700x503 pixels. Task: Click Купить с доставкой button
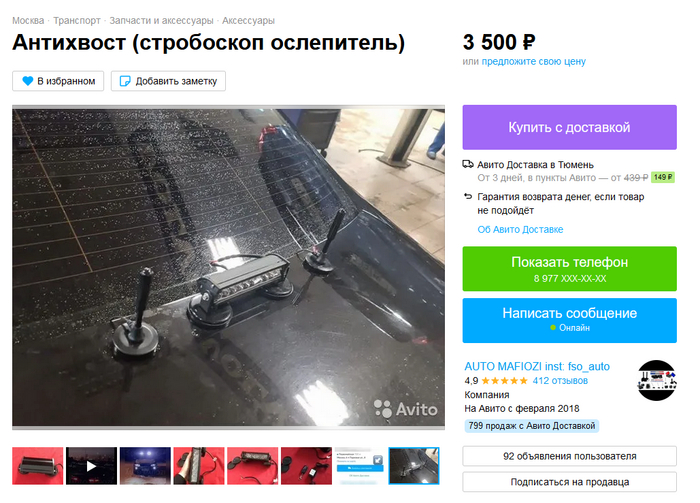tap(569, 127)
